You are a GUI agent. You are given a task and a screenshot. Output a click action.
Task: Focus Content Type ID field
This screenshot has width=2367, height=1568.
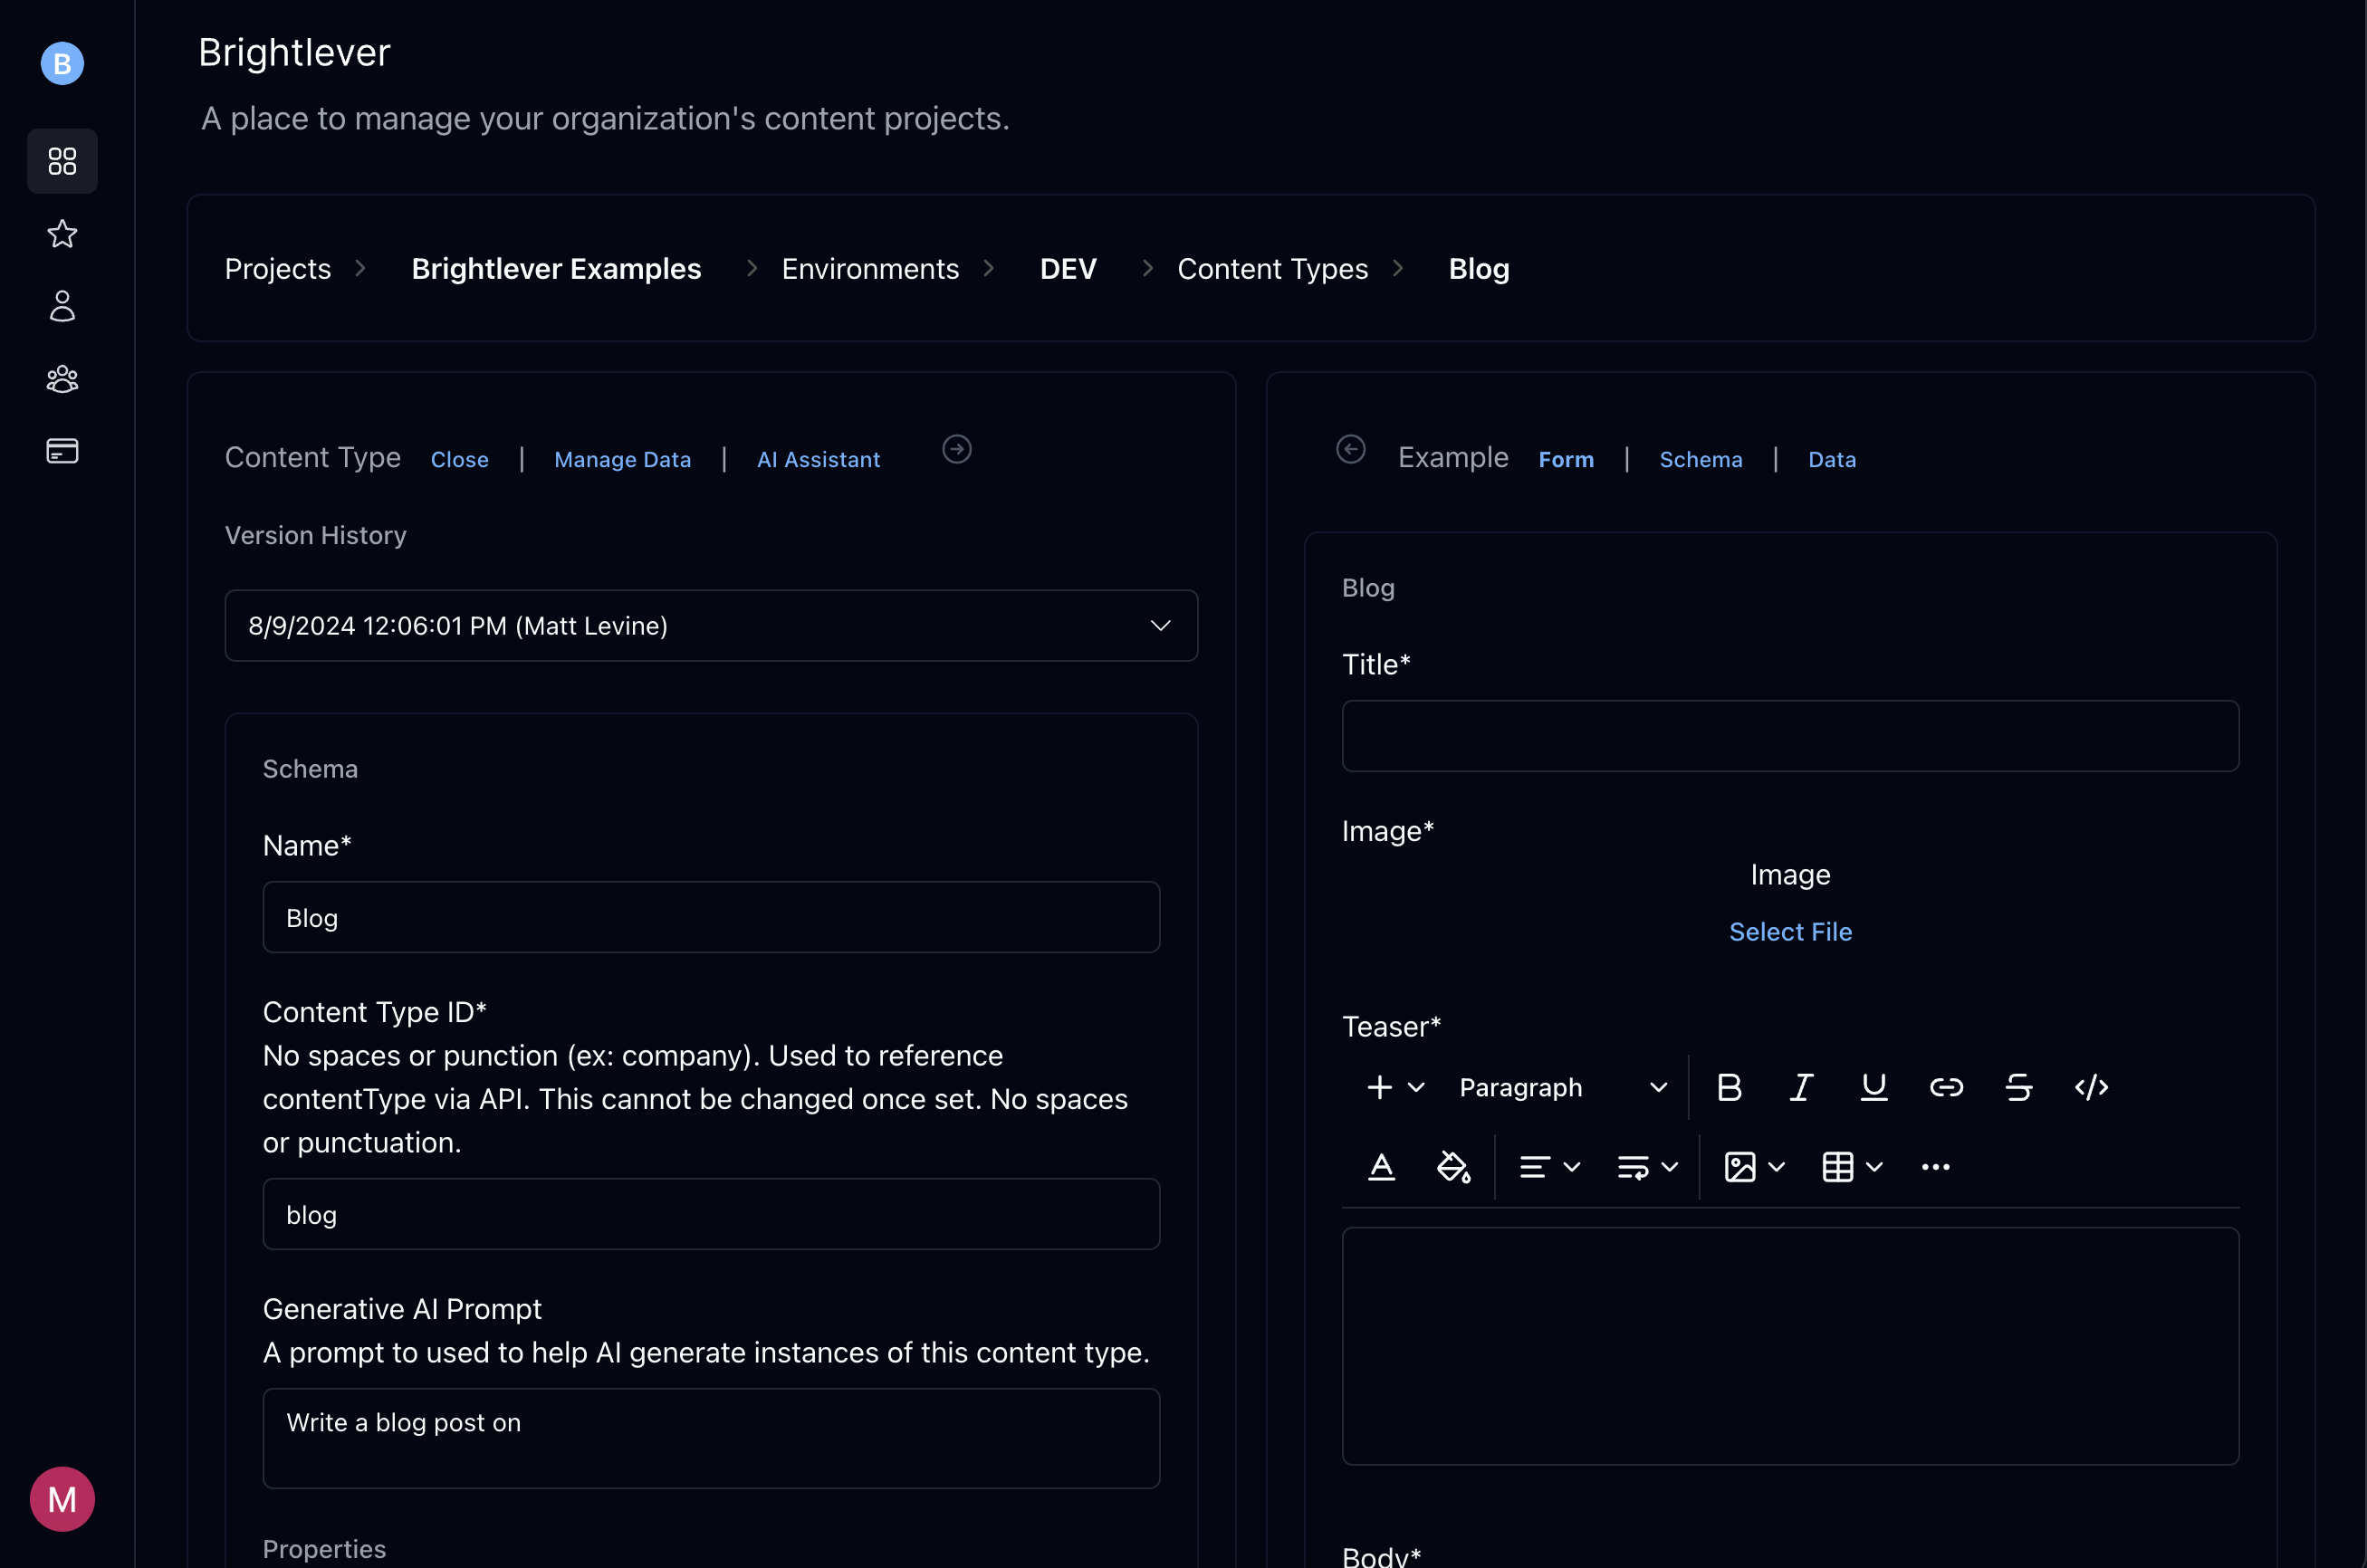click(x=711, y=1215)
